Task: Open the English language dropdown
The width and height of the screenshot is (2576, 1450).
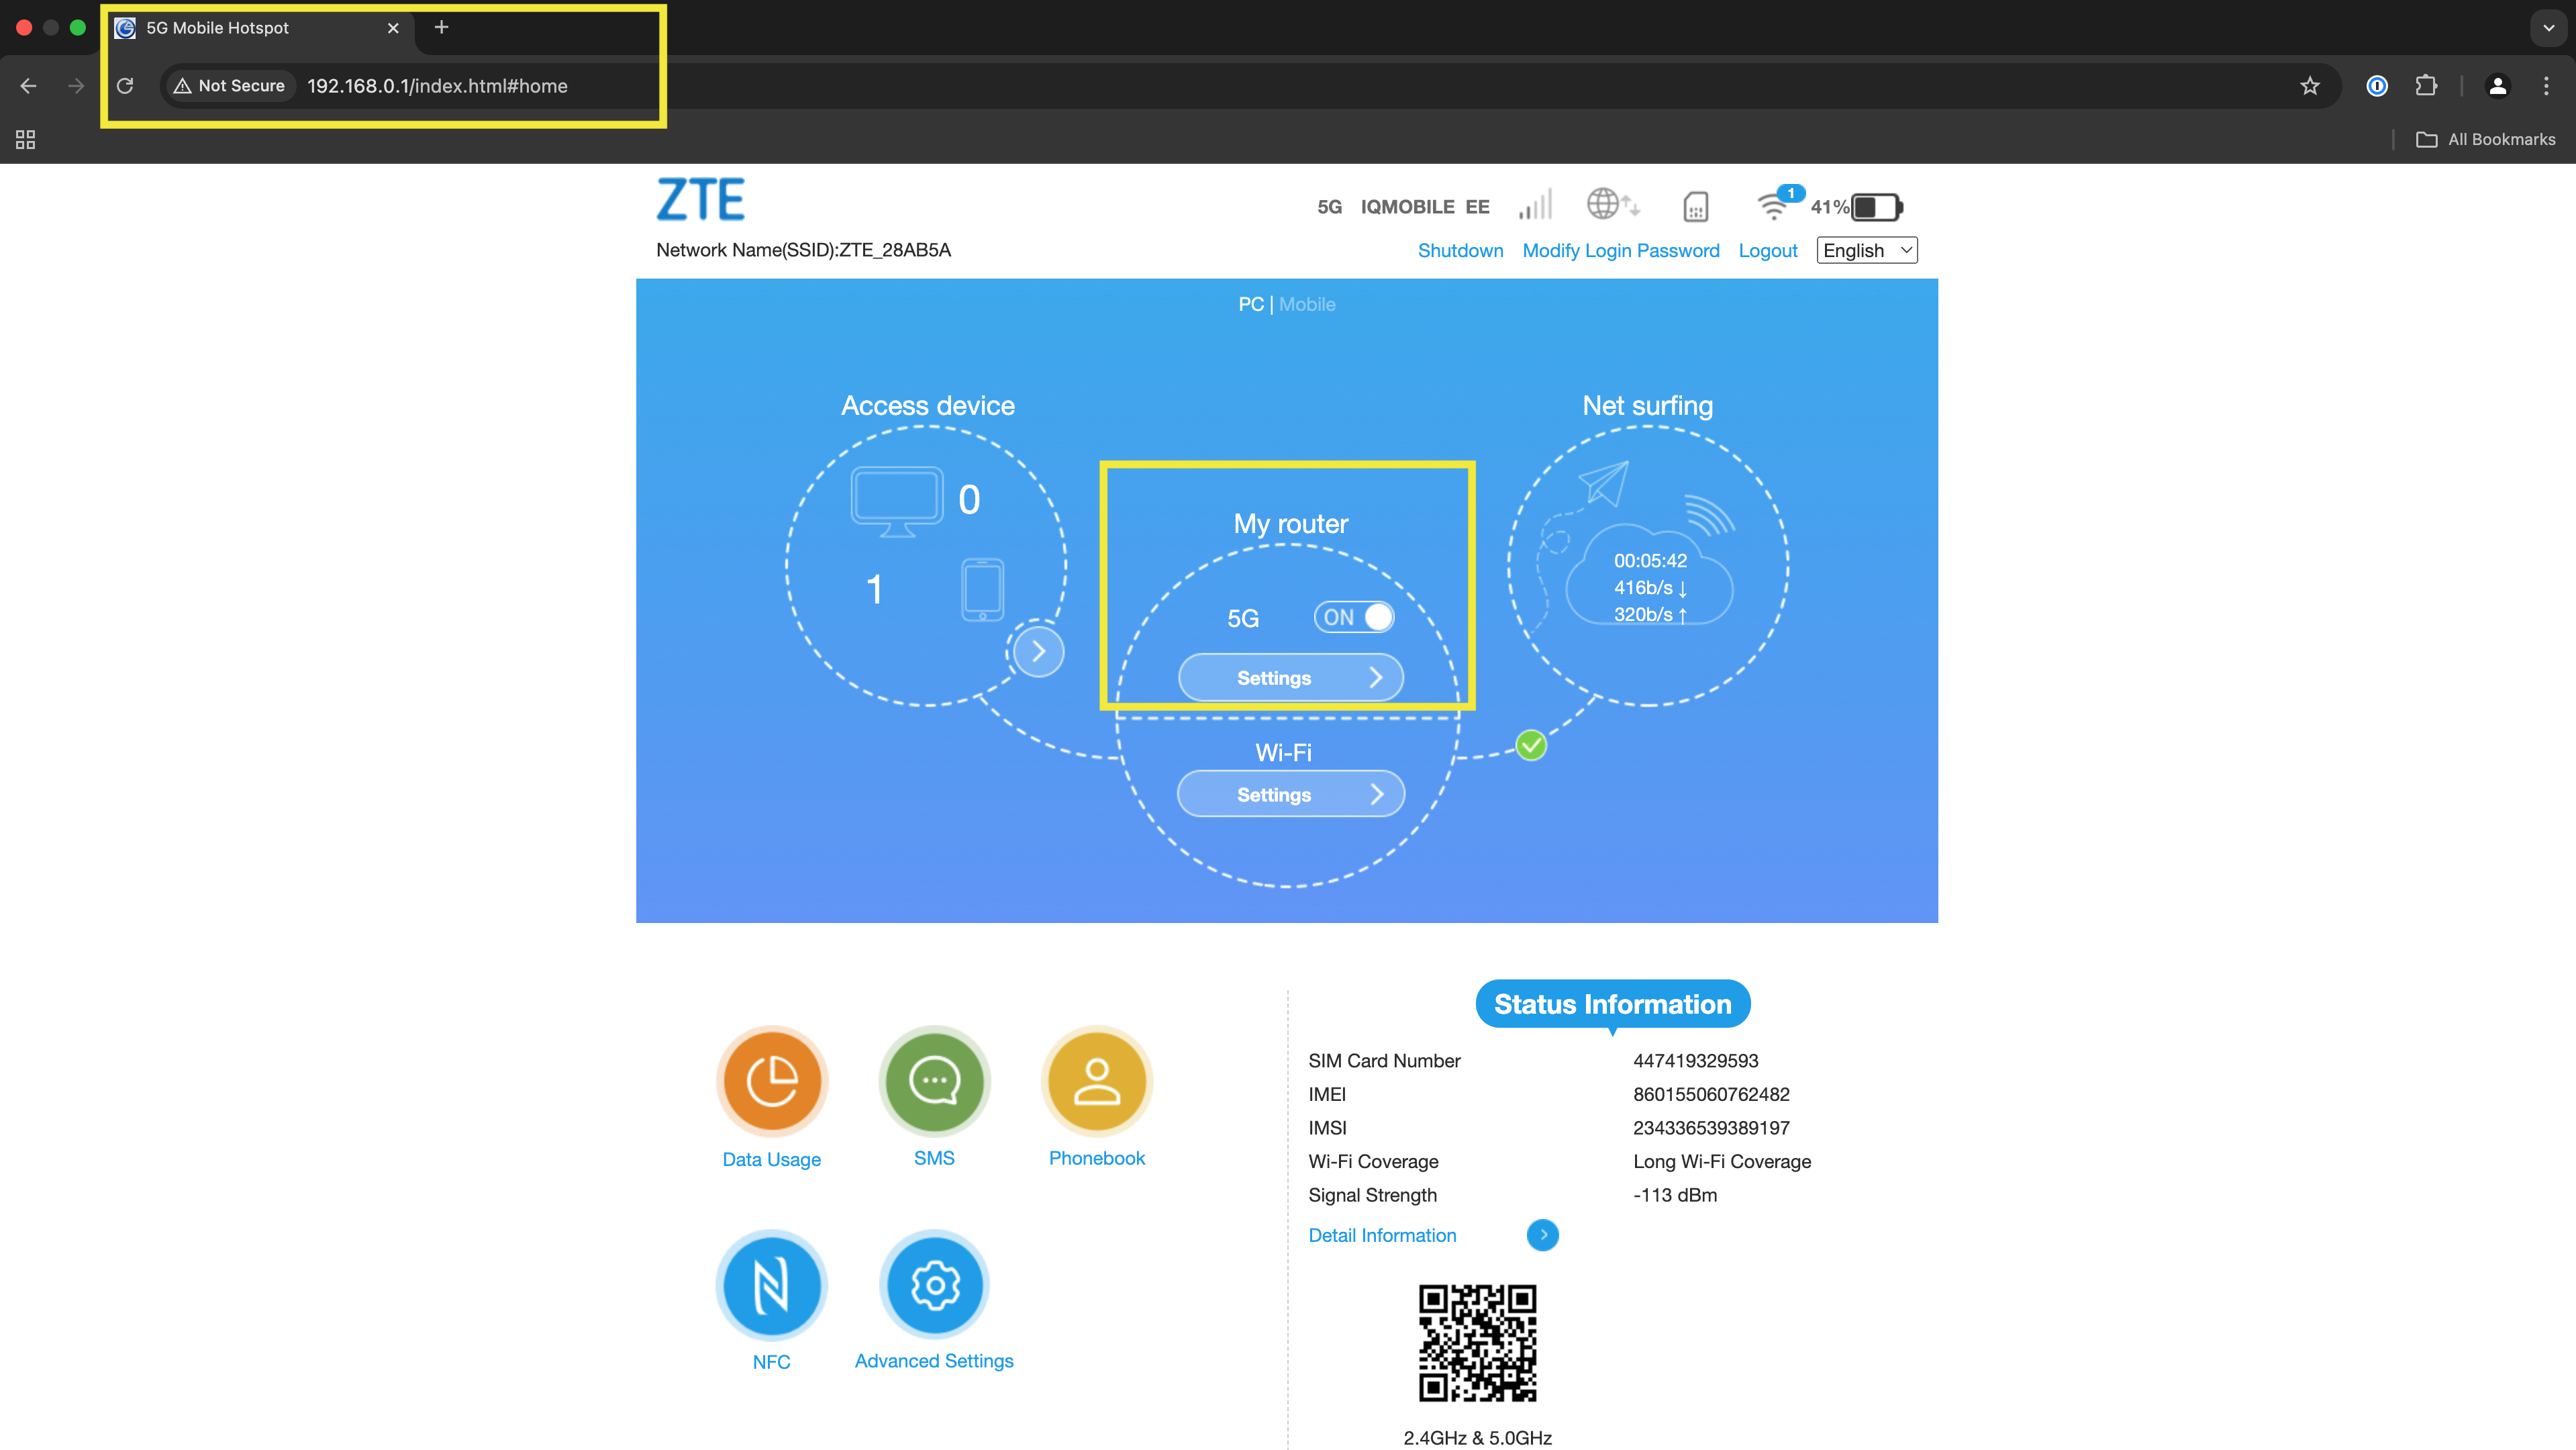Action: point(1865,250)
